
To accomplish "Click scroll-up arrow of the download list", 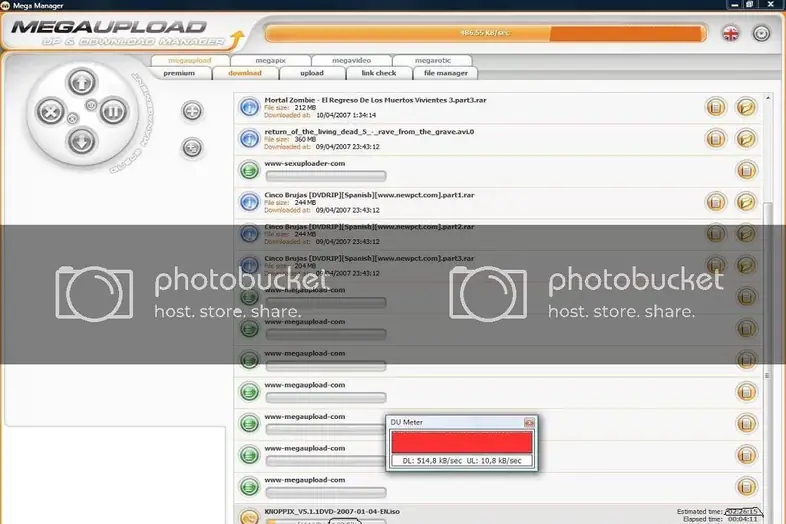I will (x=767, y=97).
